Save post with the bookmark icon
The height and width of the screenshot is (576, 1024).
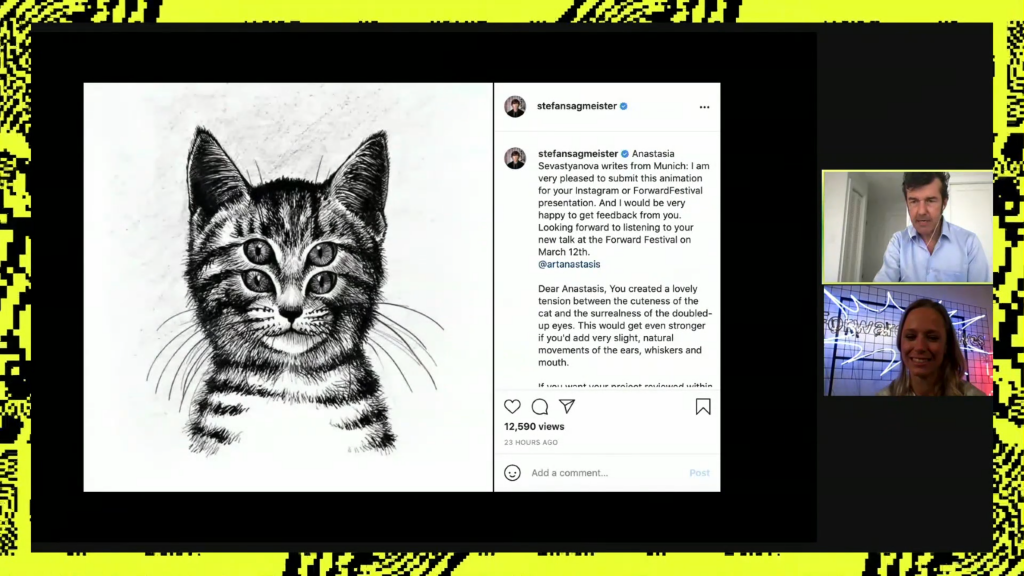point(703,406)
